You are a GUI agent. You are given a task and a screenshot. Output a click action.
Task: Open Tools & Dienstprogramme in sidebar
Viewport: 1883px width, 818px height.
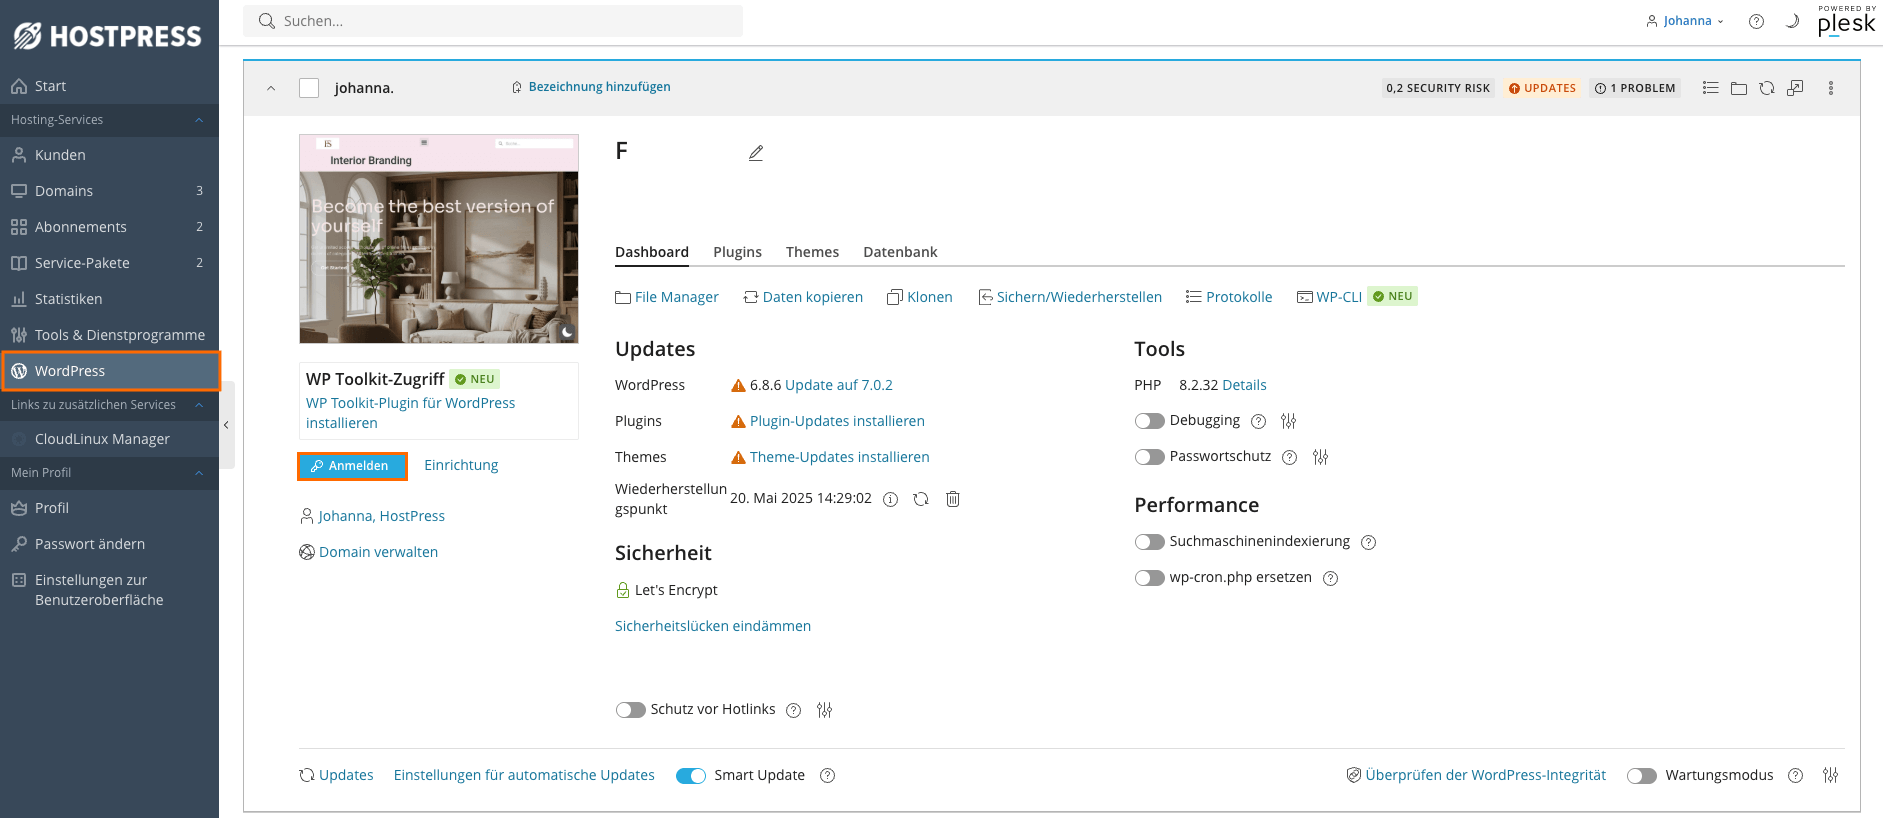click(109, 335)
